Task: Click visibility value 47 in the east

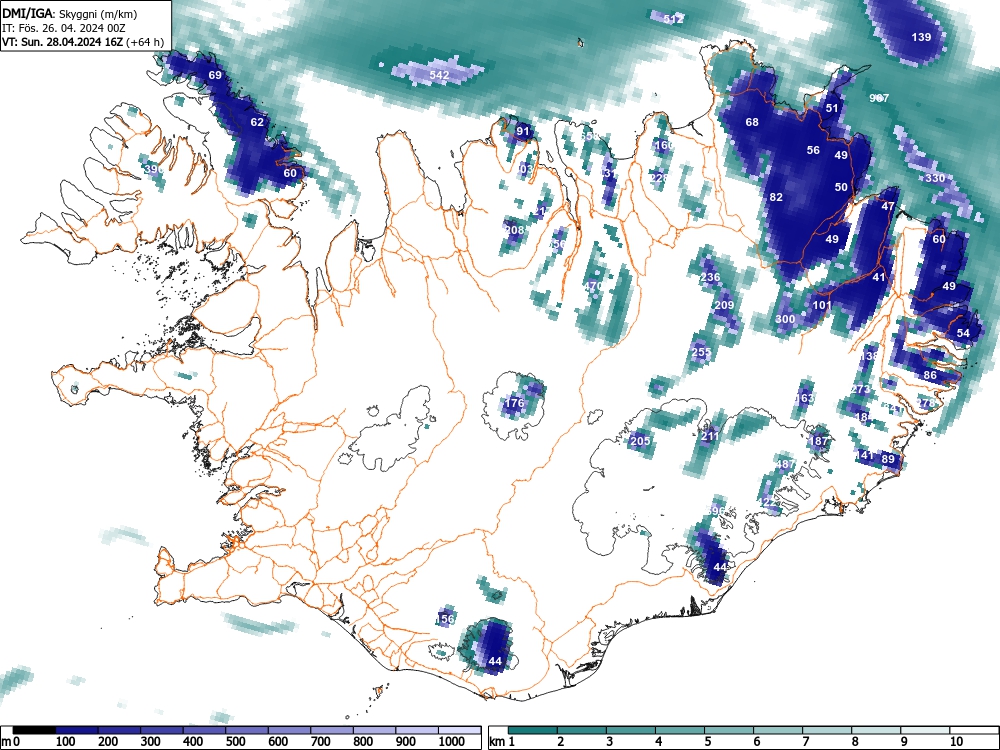Action: [888, 206]
